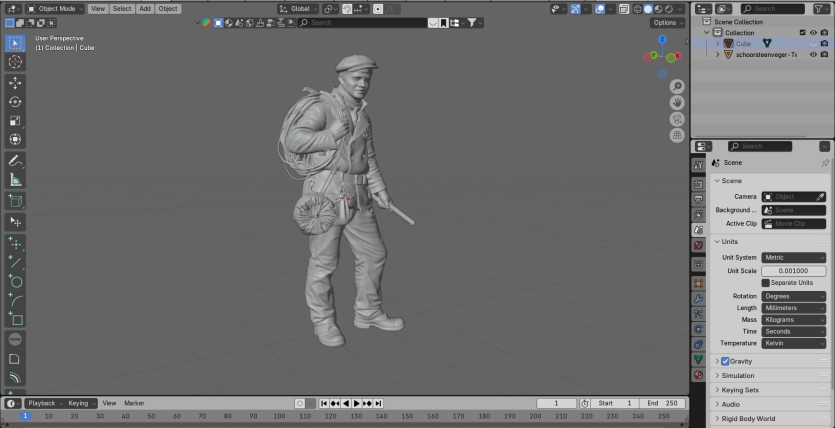Image resolution: width=835 pixels, height=428 pixels.
Task: Open the Length units dropdown
Action: (794, 308)
